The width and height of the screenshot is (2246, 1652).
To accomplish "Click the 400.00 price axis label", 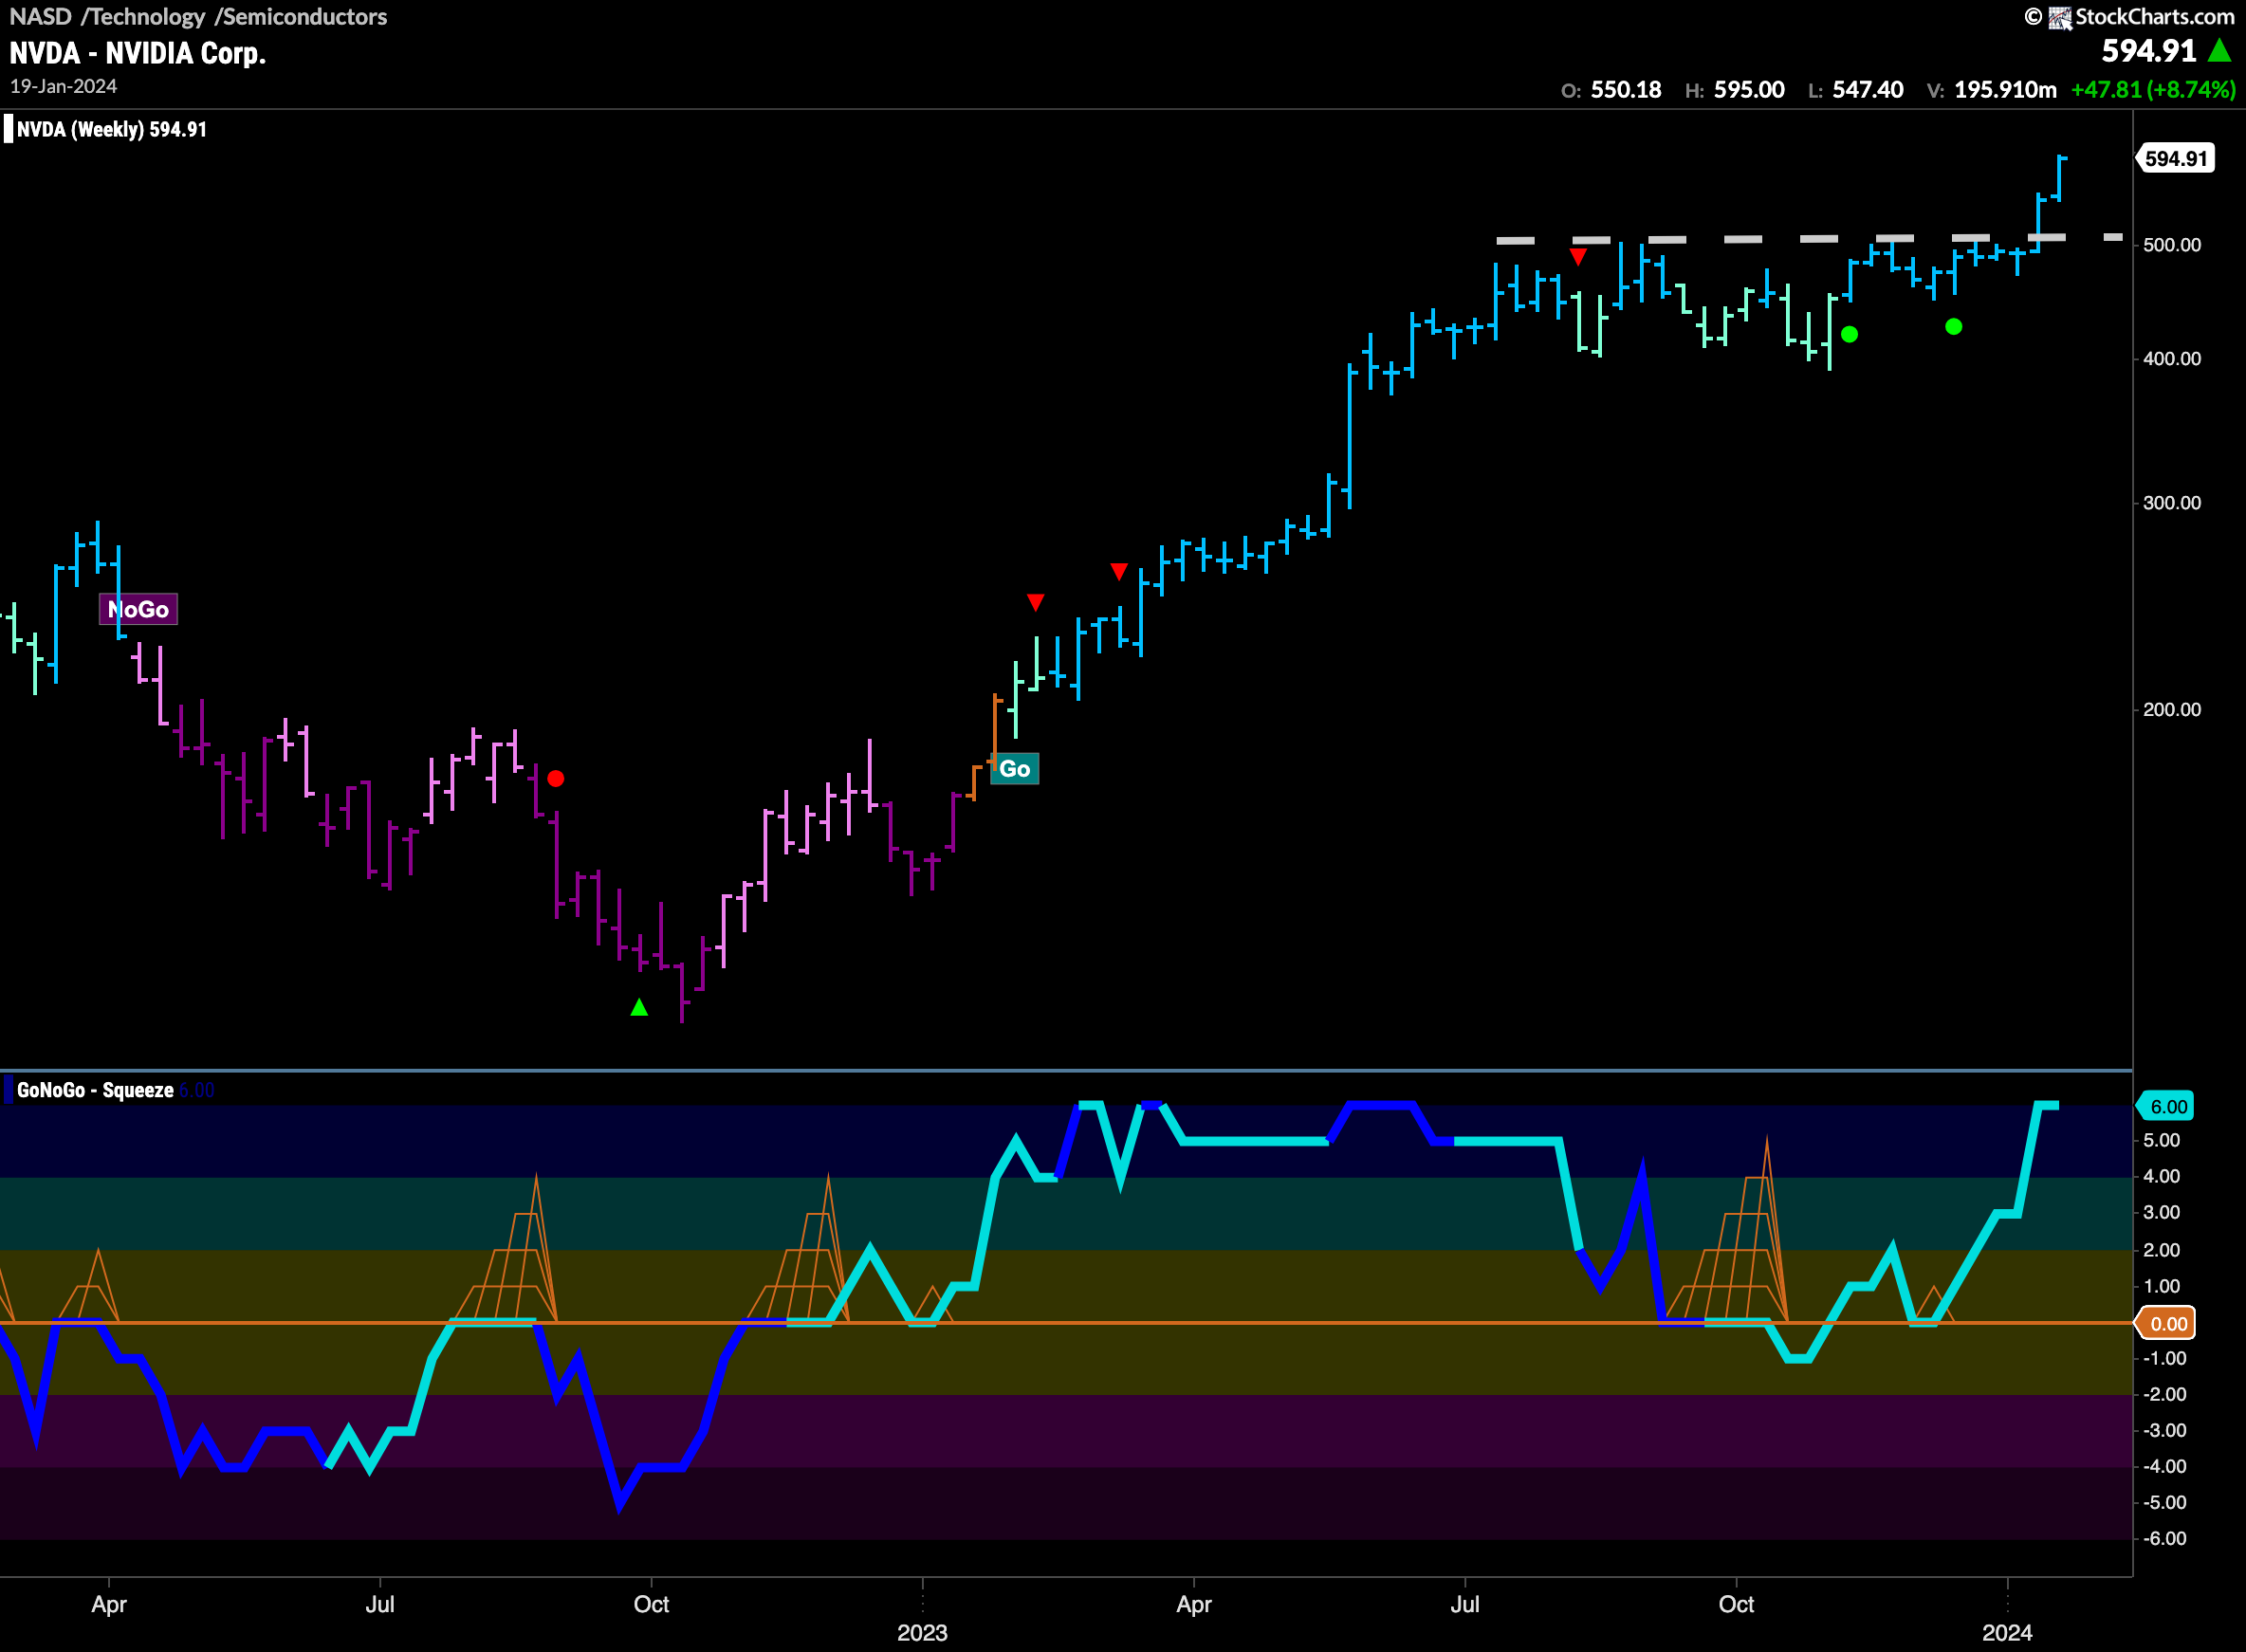I will click(2172, 359).
